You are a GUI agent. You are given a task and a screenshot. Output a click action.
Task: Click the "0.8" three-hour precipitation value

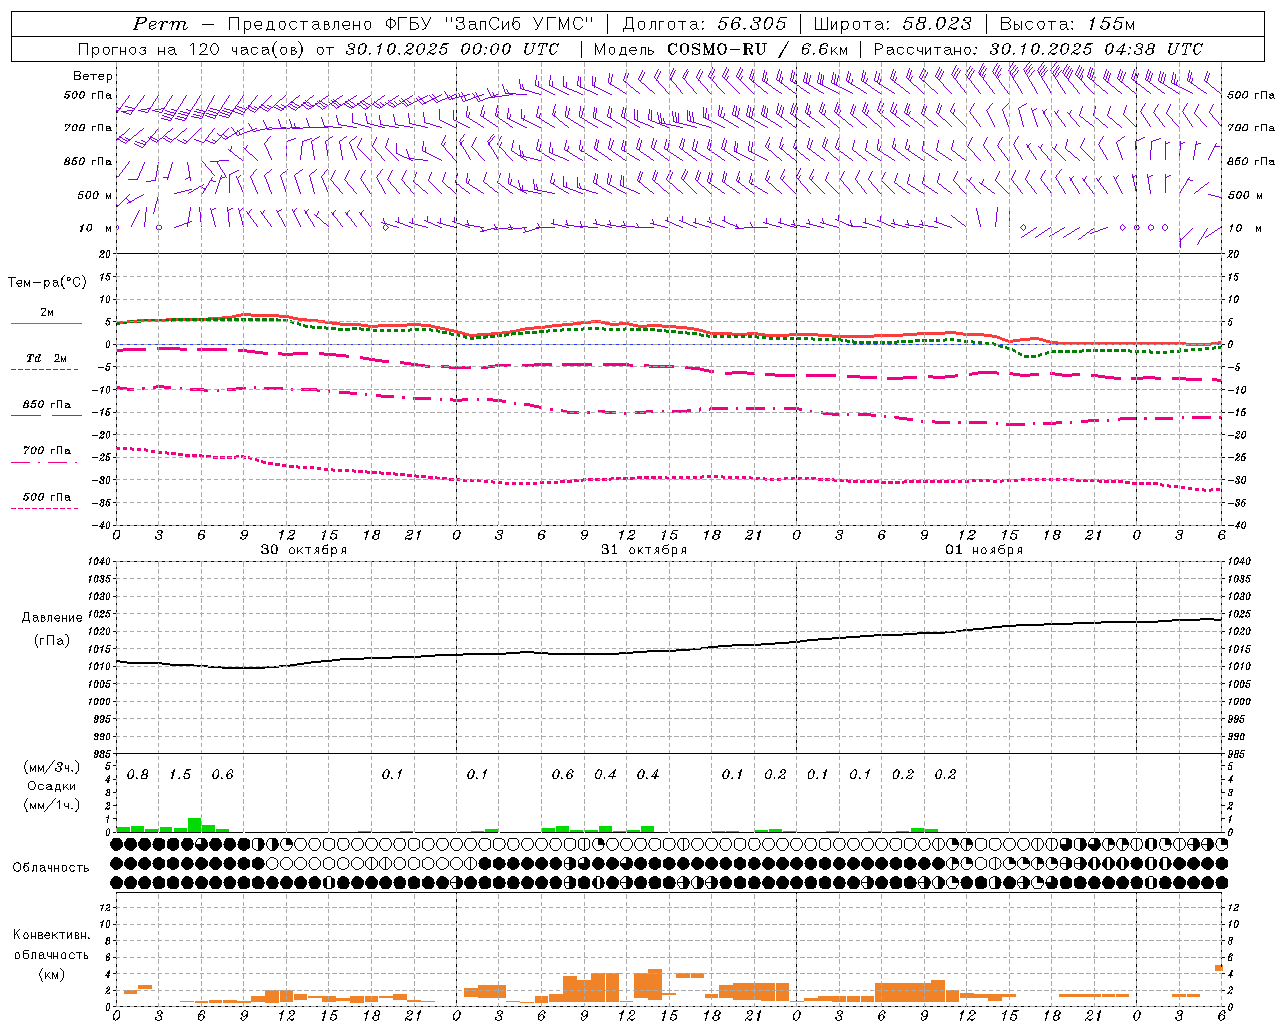138,775
